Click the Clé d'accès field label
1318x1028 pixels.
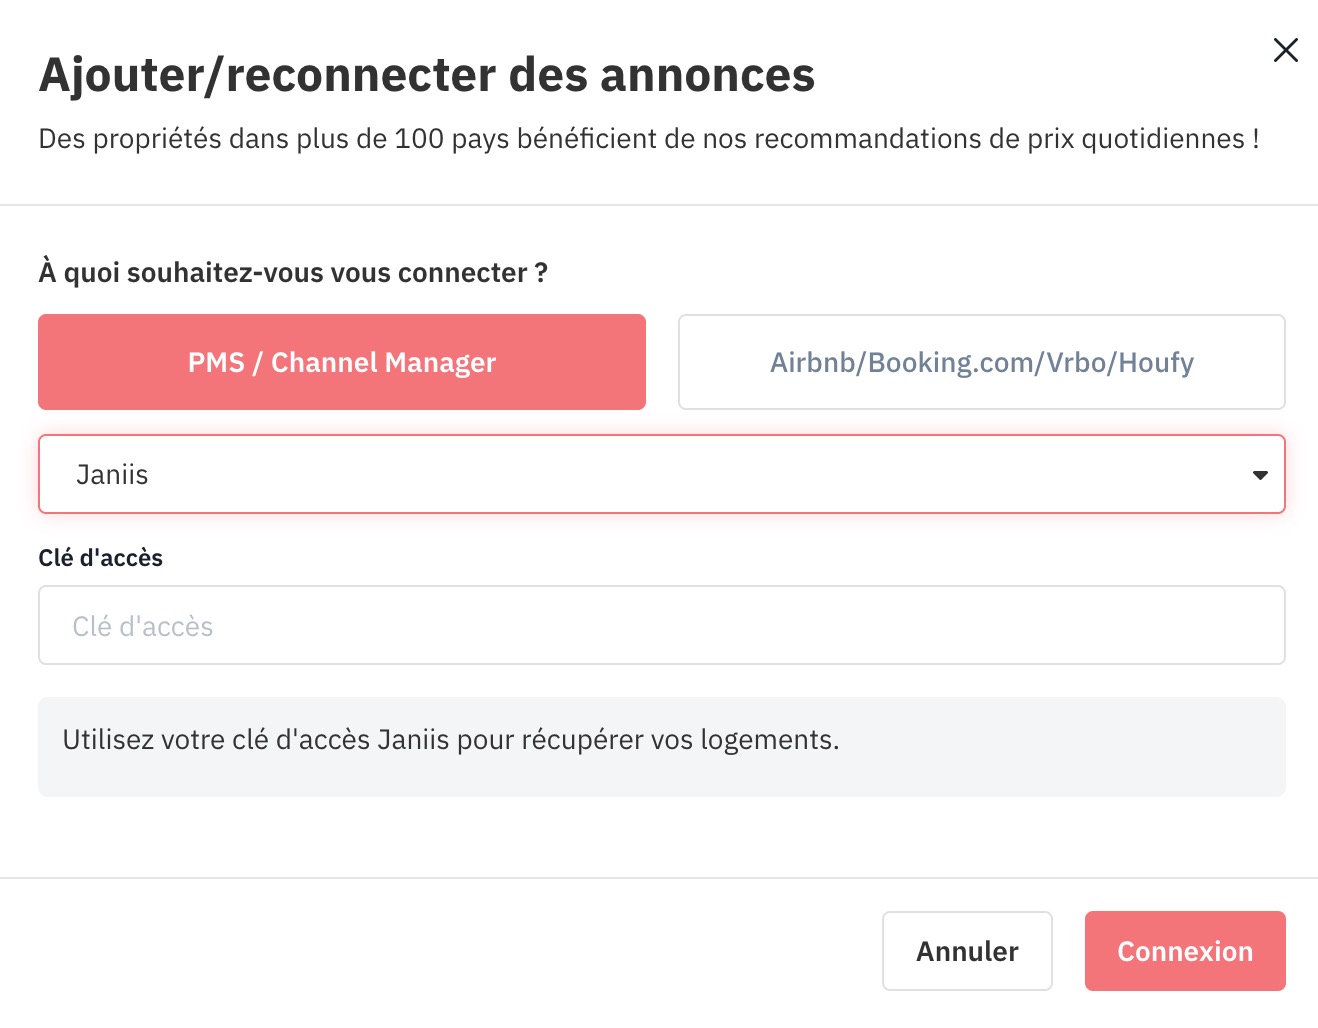coord(100,558)
